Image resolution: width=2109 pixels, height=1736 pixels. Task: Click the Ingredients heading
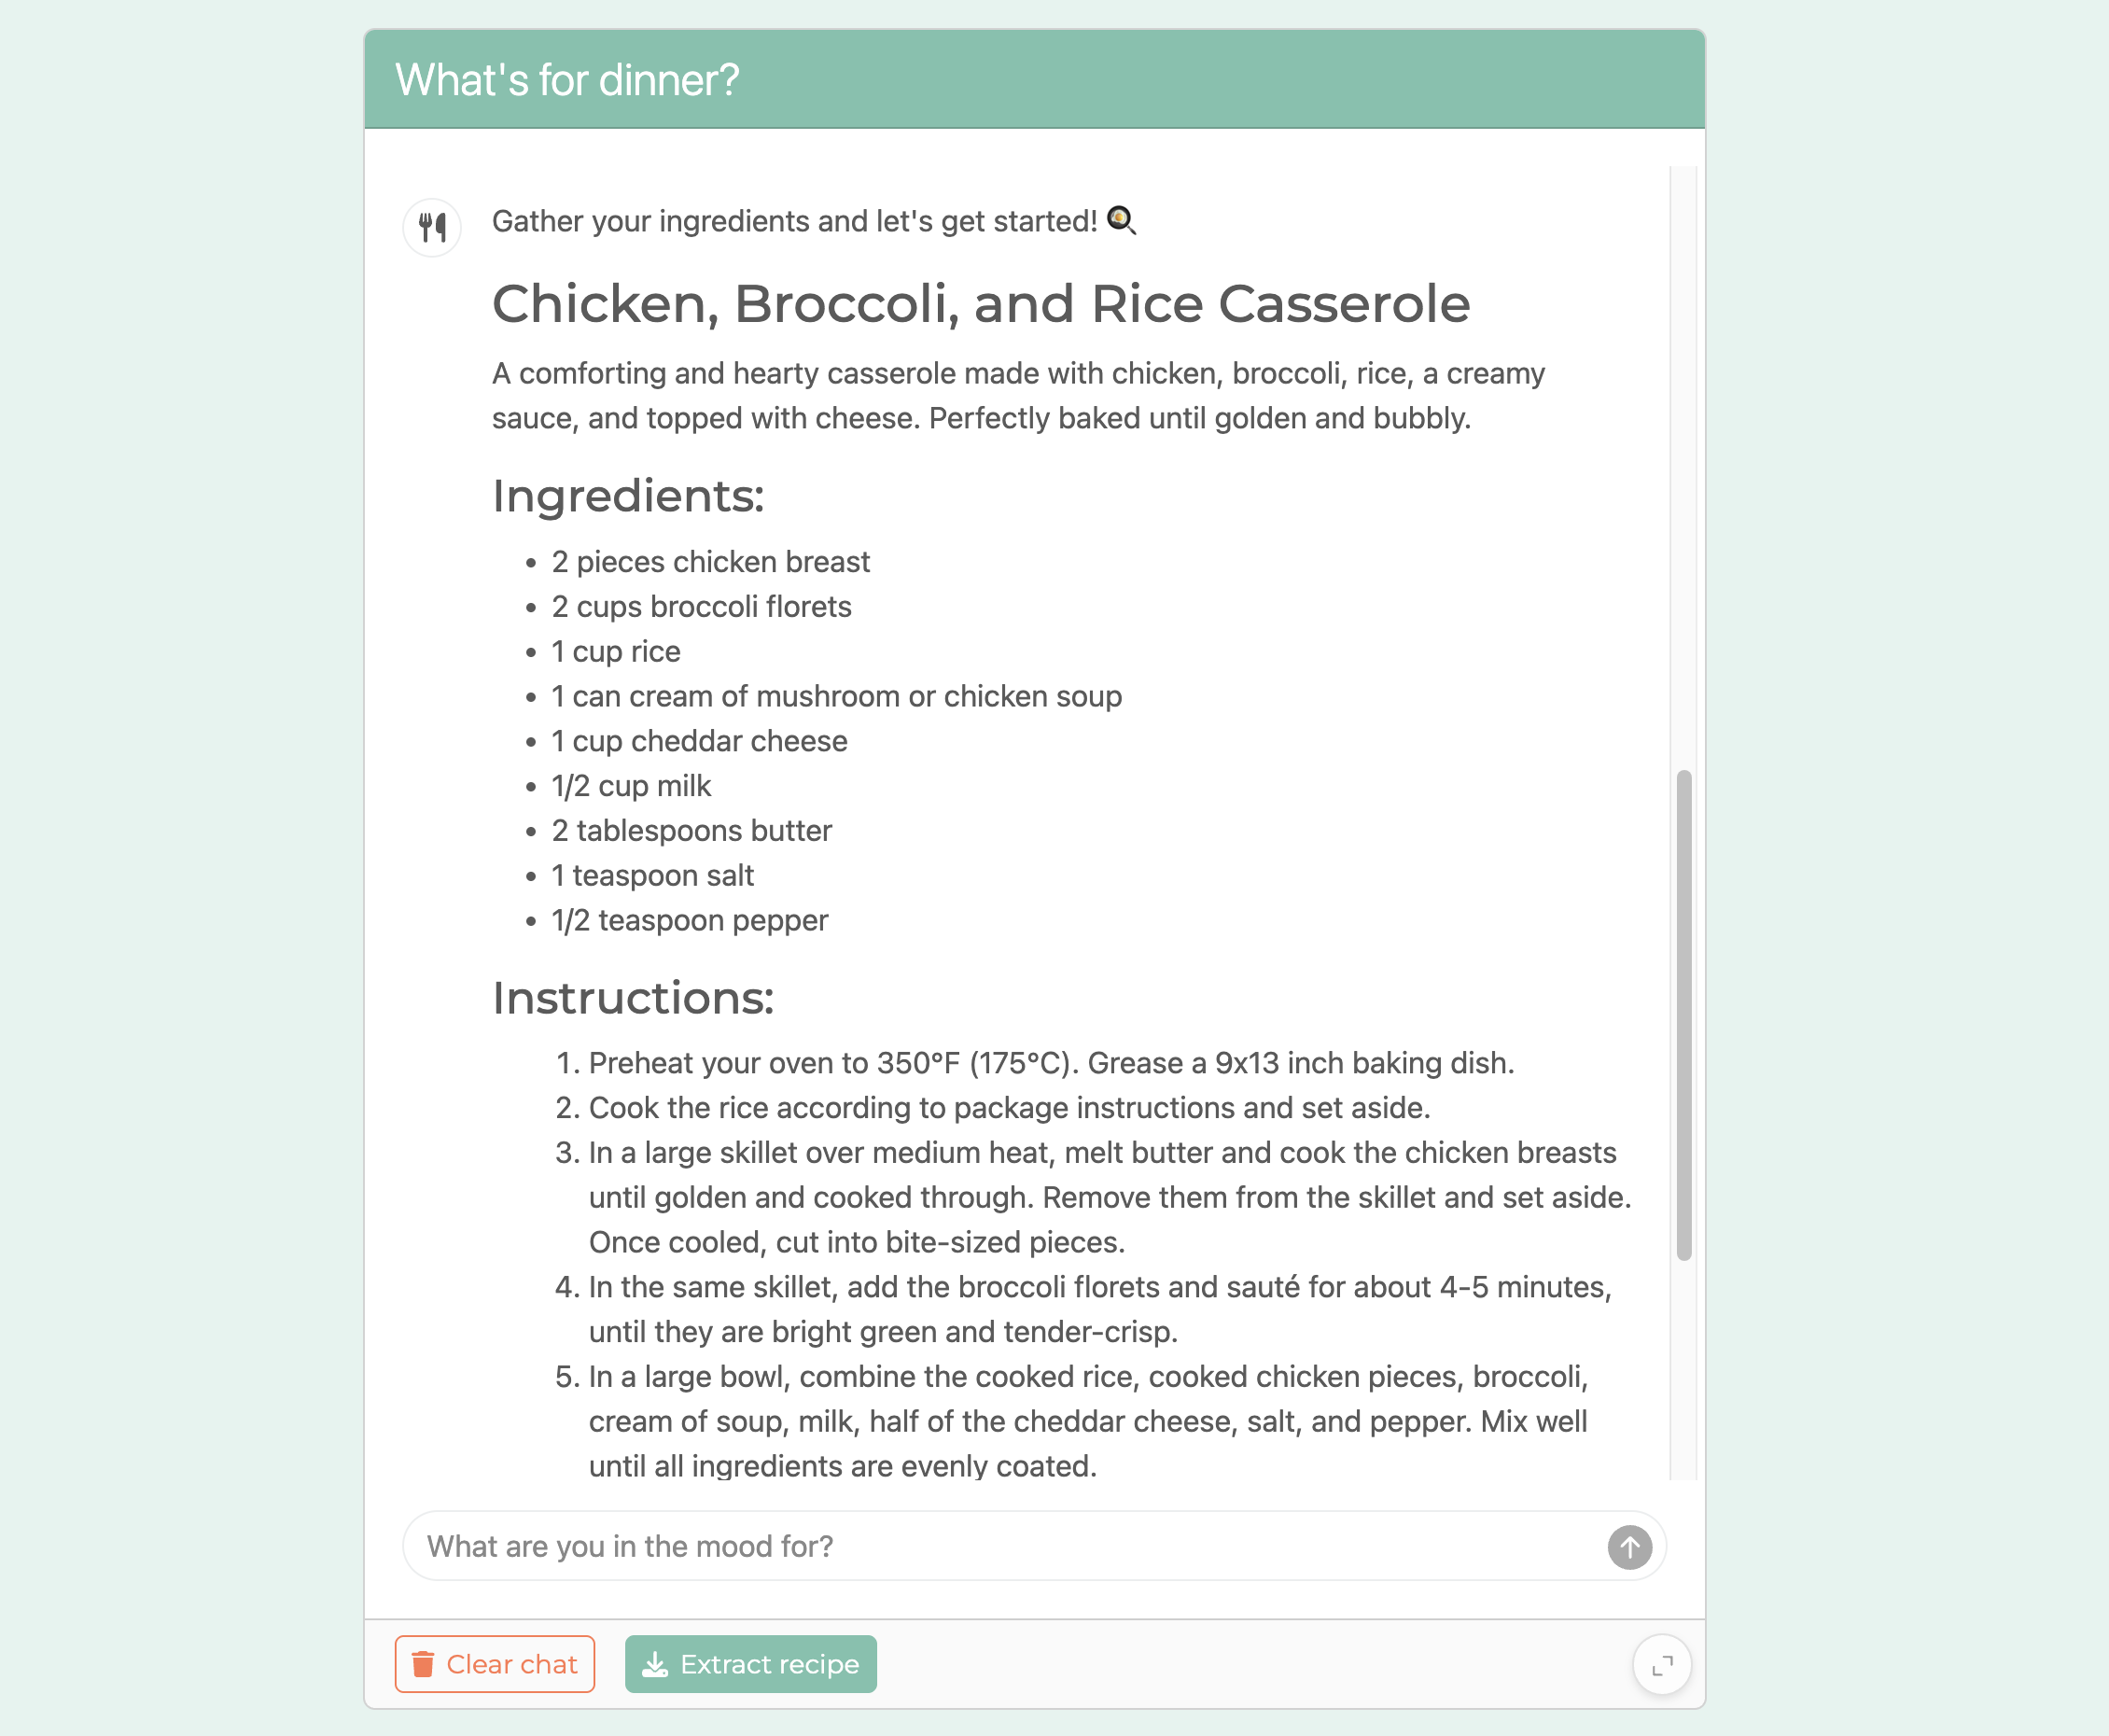[x=628, y=496]
